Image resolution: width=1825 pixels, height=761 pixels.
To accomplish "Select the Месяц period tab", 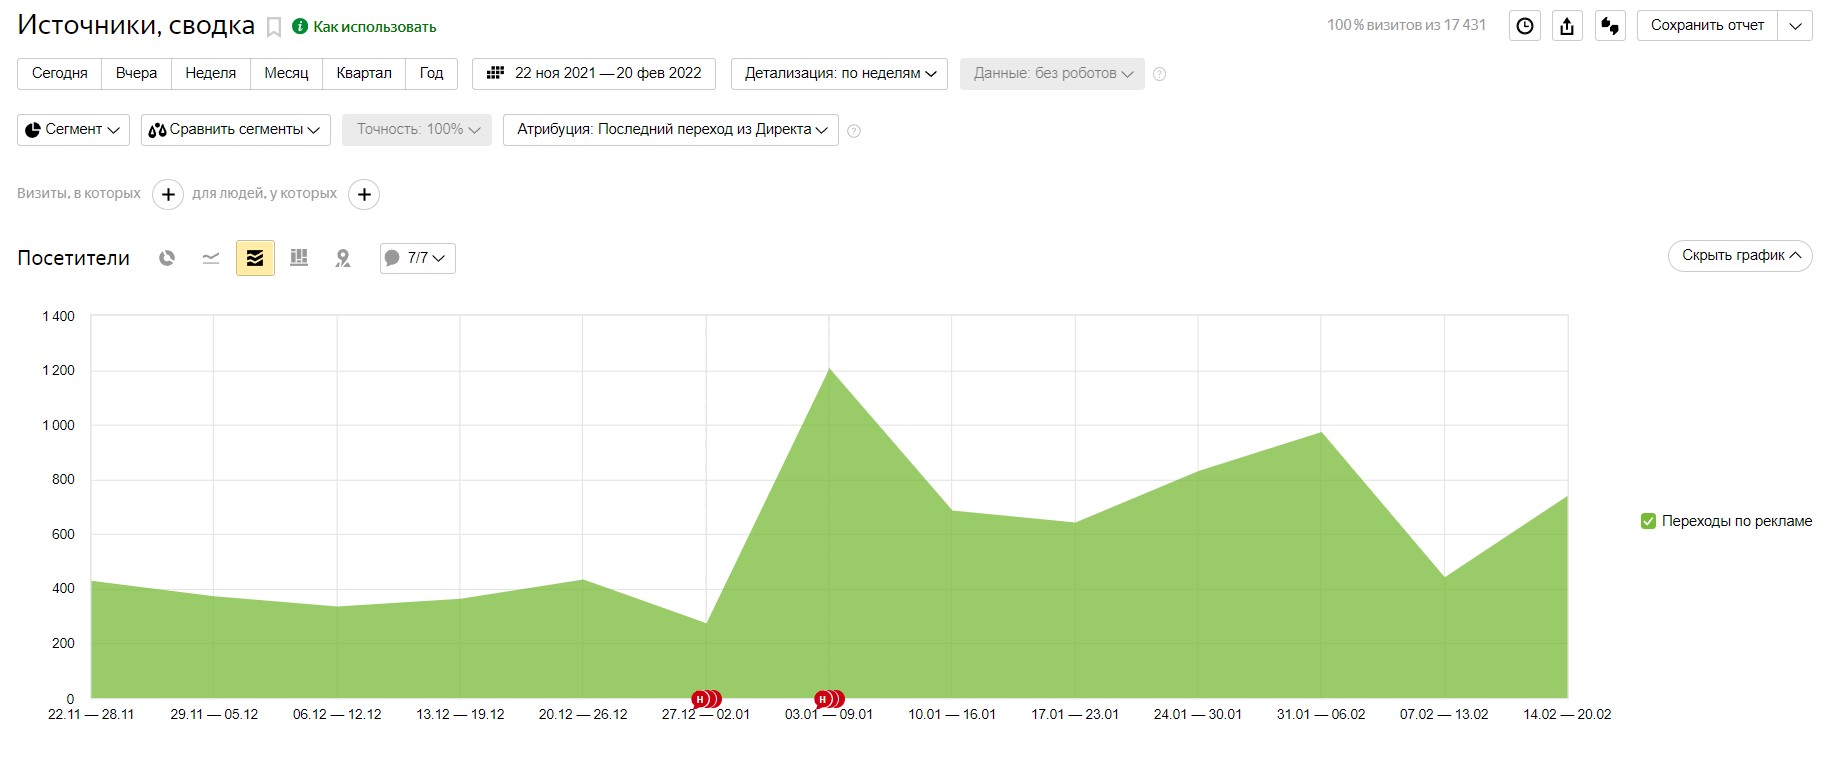I will (x=286, y=74).
